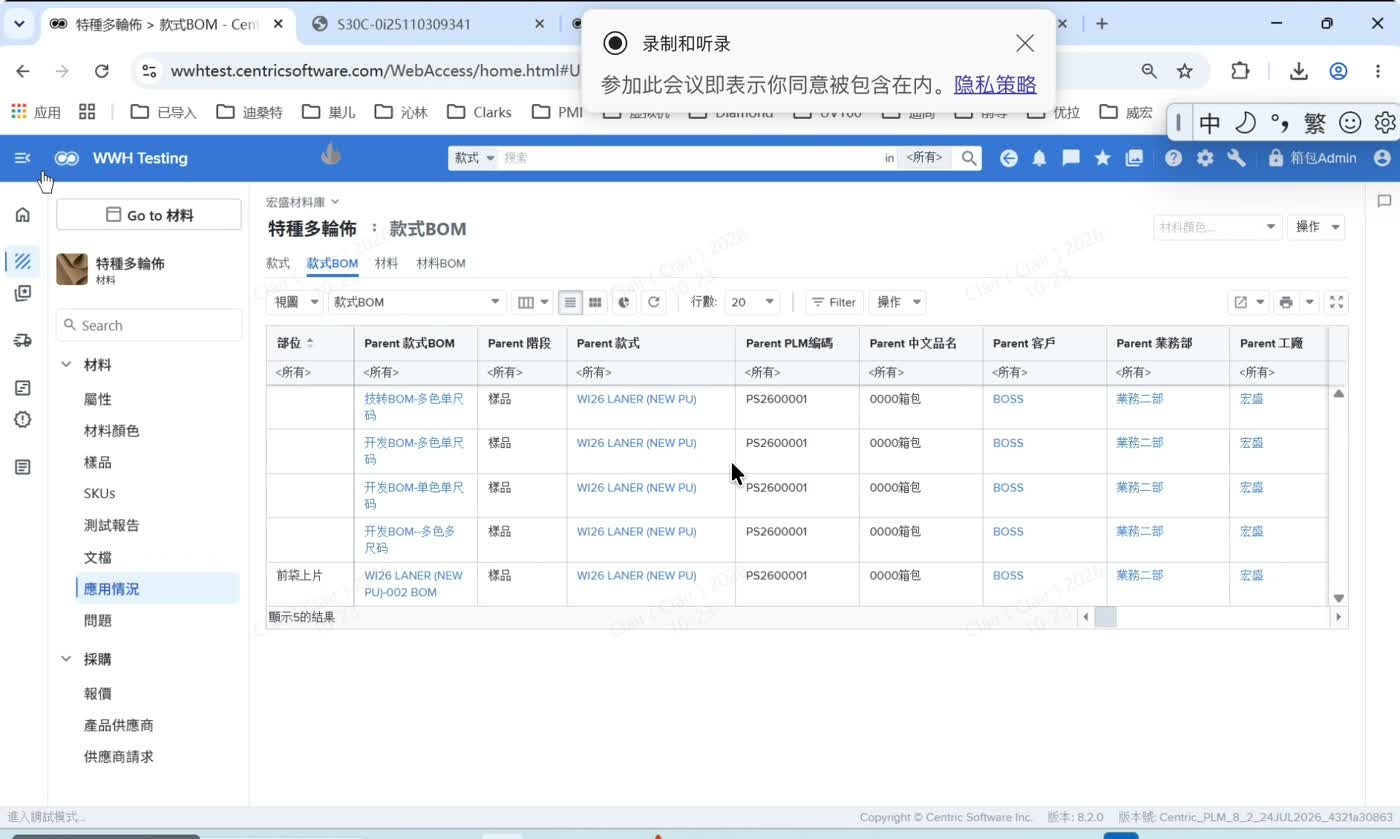Refresh the BOM table view
Image resolution: width=1400 pixels, height=839 pixels.
(654, 302)
